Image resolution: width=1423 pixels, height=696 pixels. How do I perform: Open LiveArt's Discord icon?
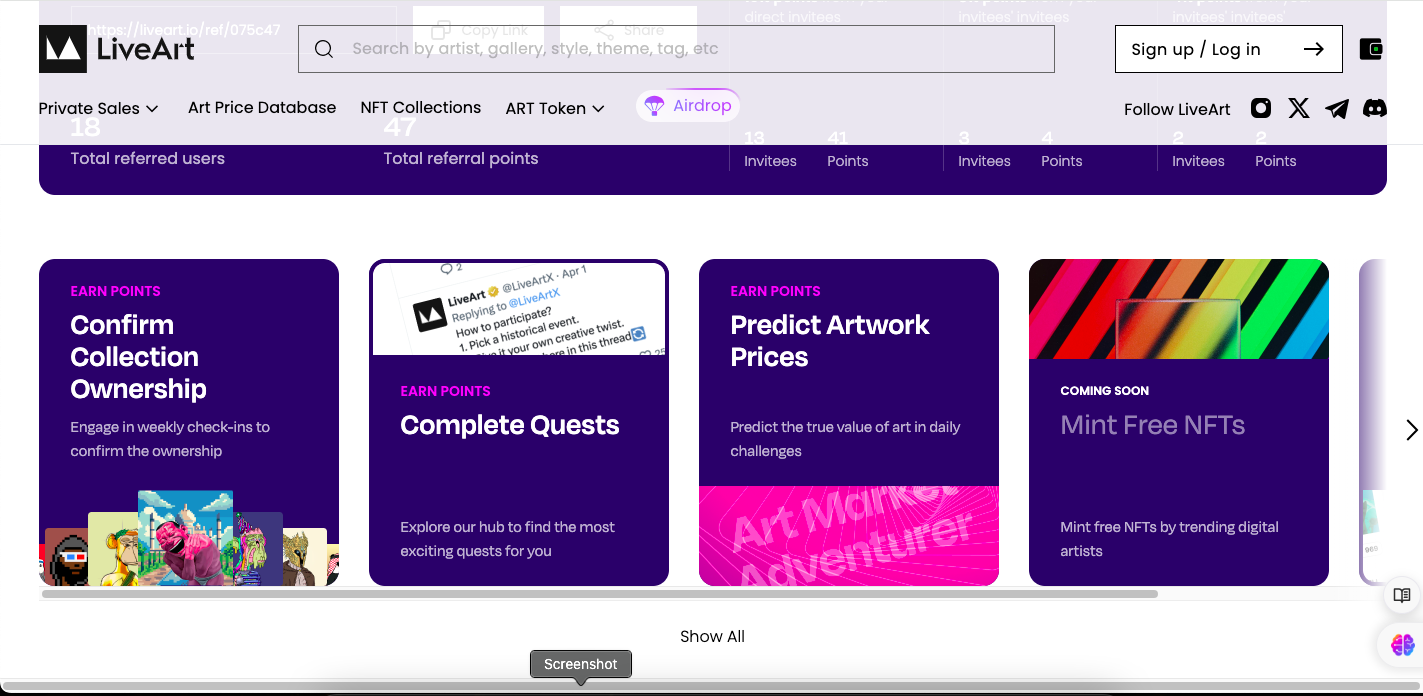[x=1375, y=108]
